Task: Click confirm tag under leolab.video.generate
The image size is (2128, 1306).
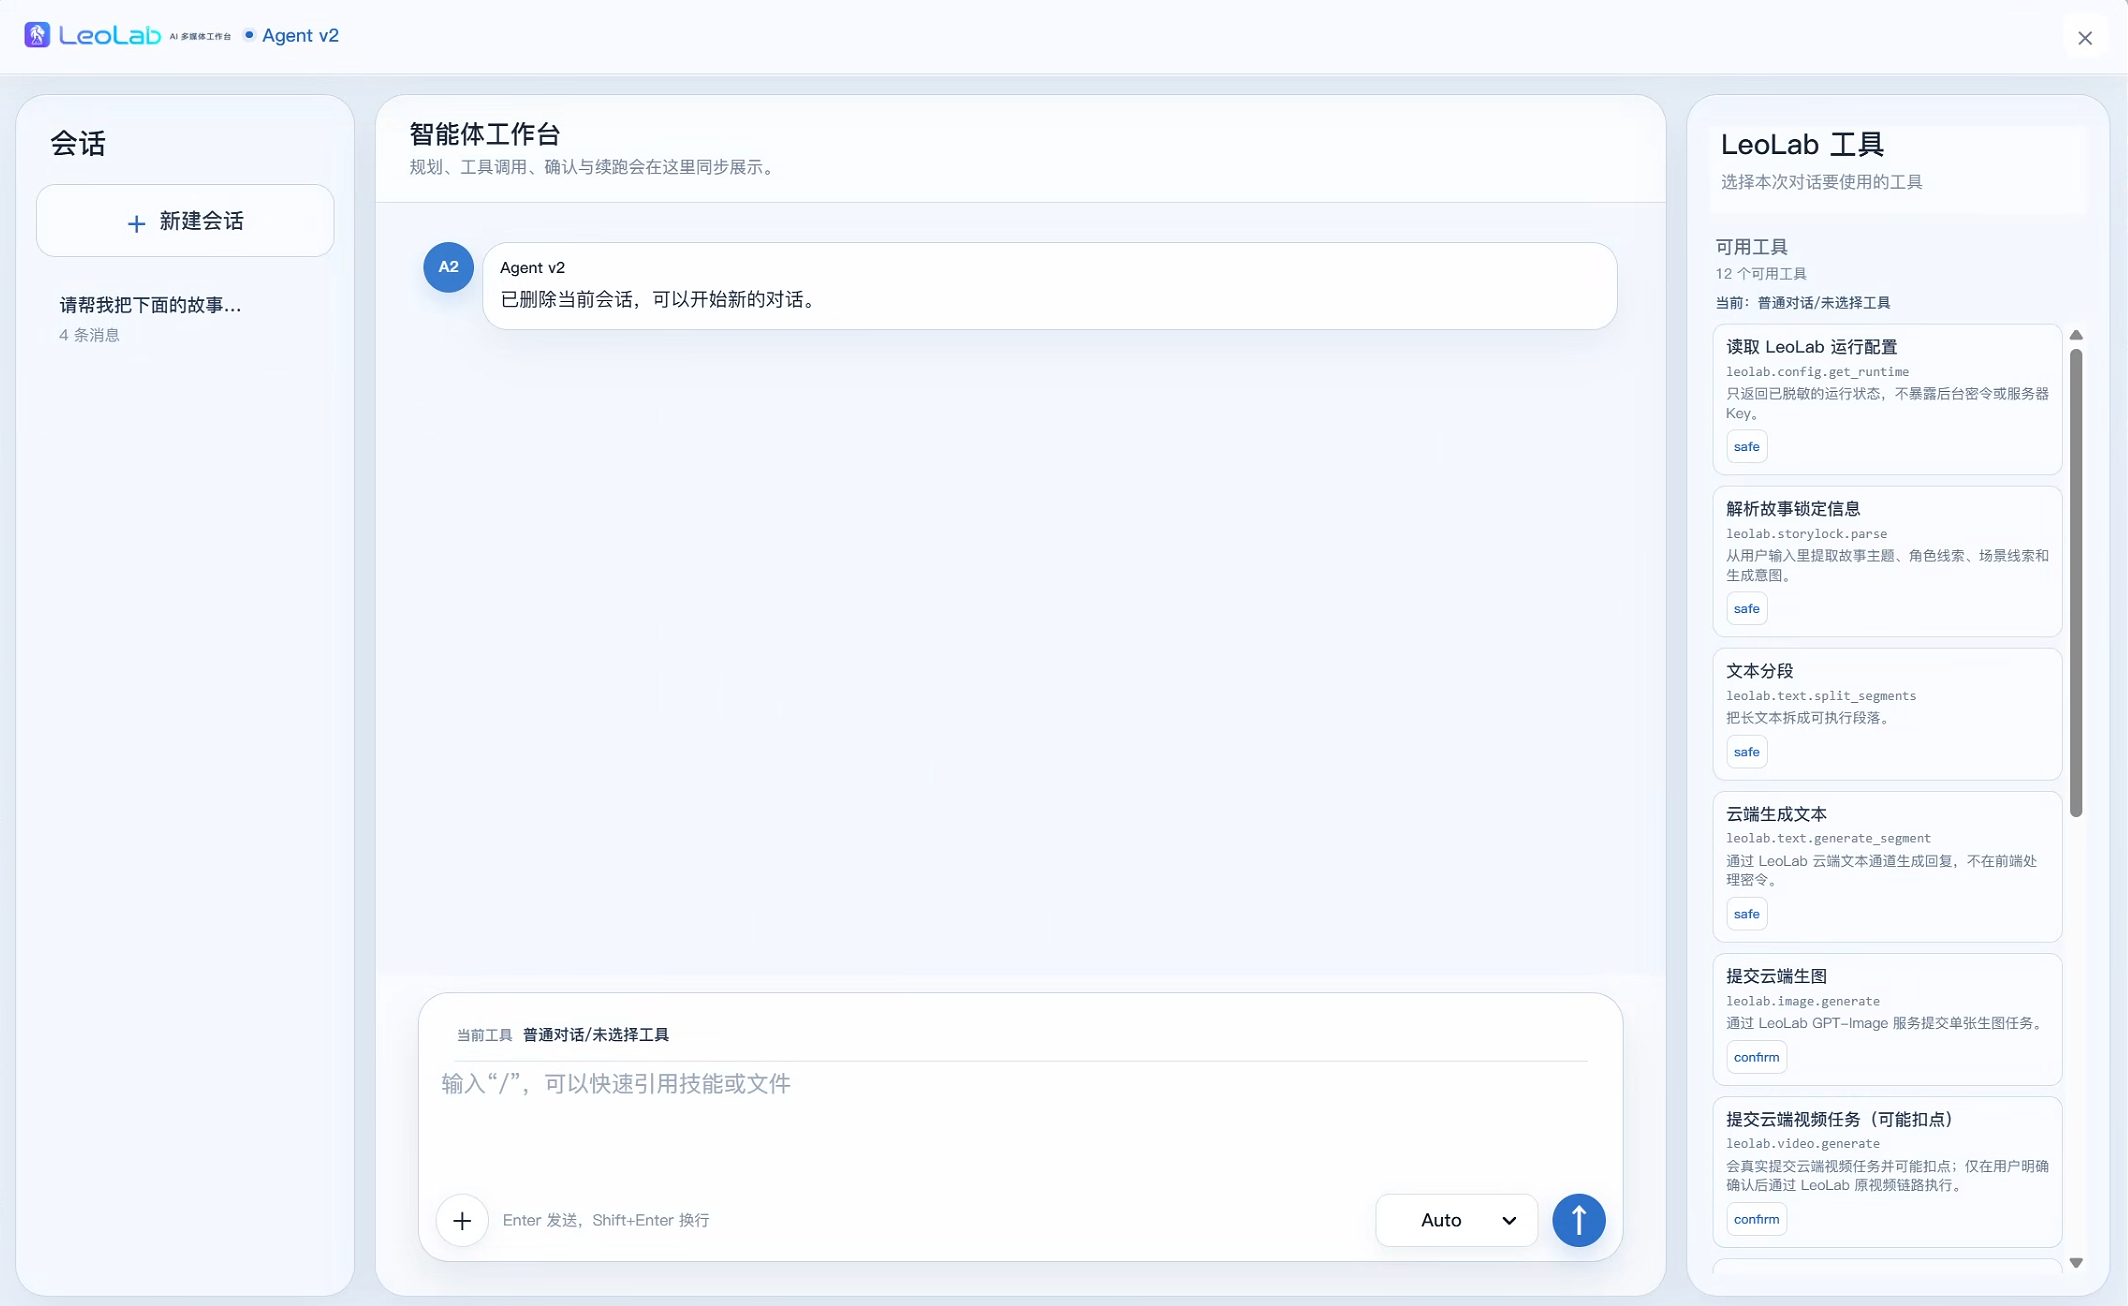Action: click(1756, 1219)
